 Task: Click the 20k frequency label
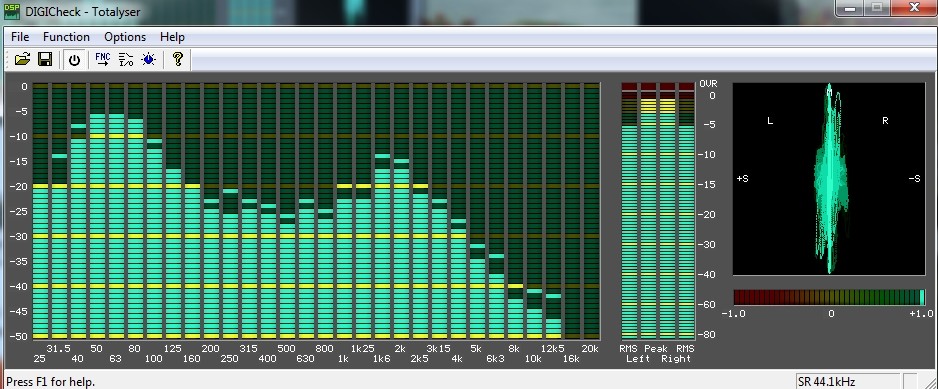pos(590,348)
